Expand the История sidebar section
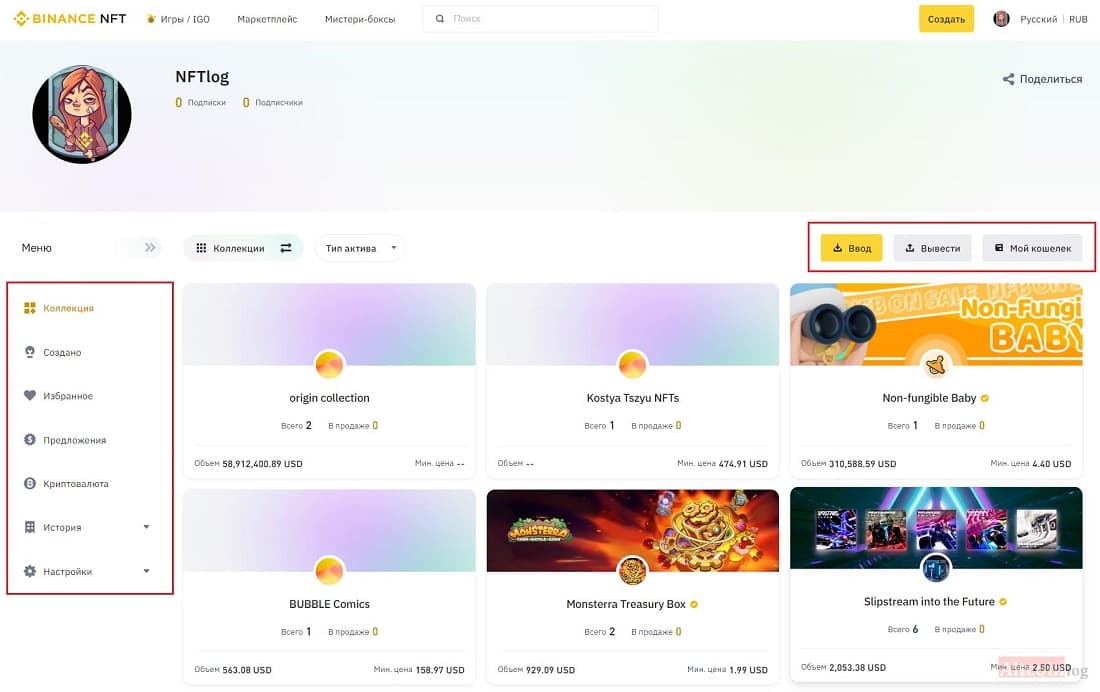This screenshot has width=1100, height=692. tap(147, 527)
